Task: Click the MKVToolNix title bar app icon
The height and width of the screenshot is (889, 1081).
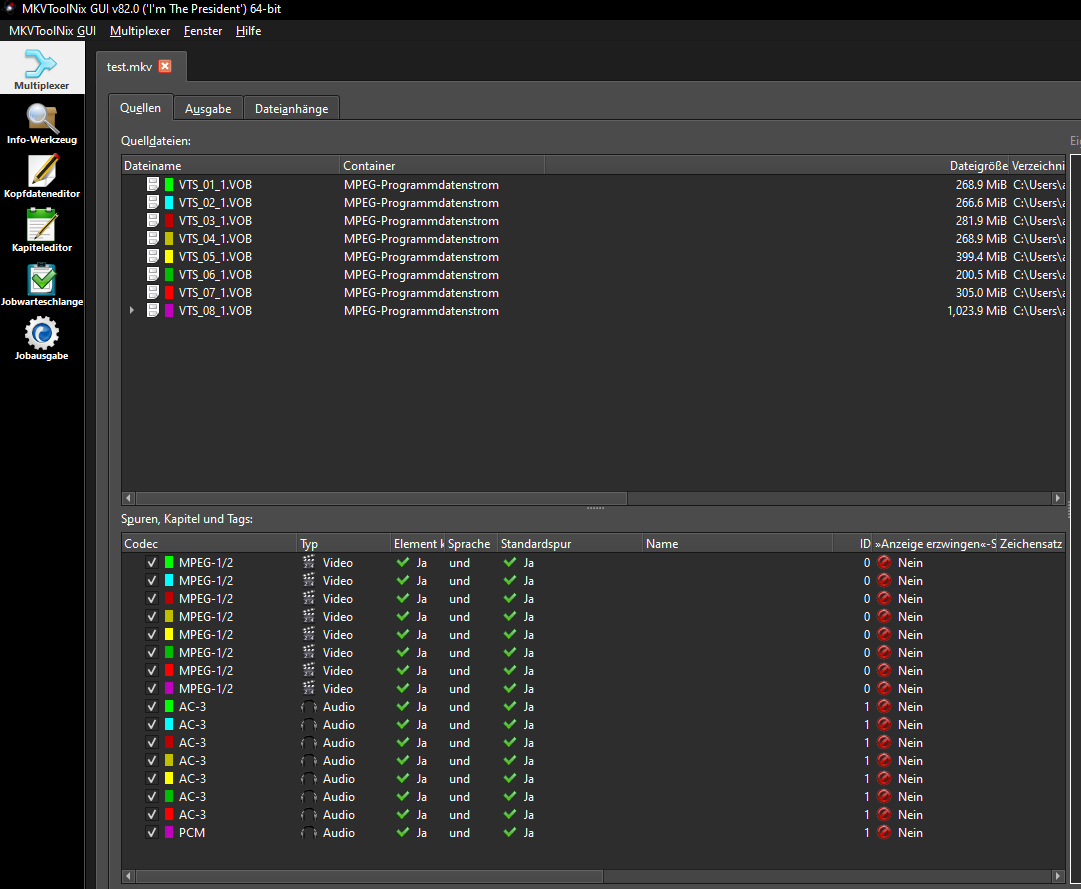Action: click(10, 9)
